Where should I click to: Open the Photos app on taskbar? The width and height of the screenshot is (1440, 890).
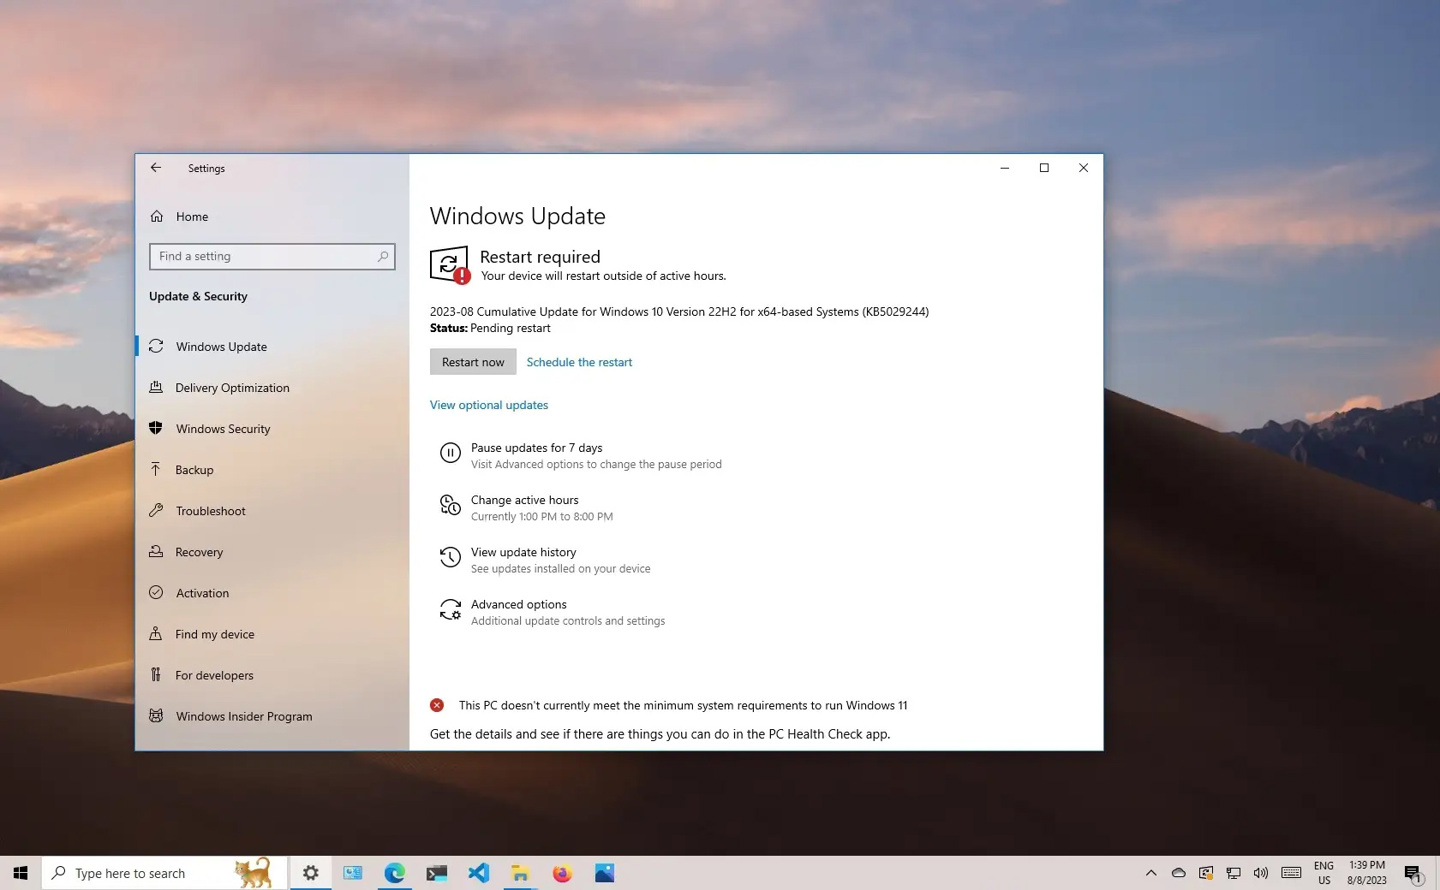[605, 873]
